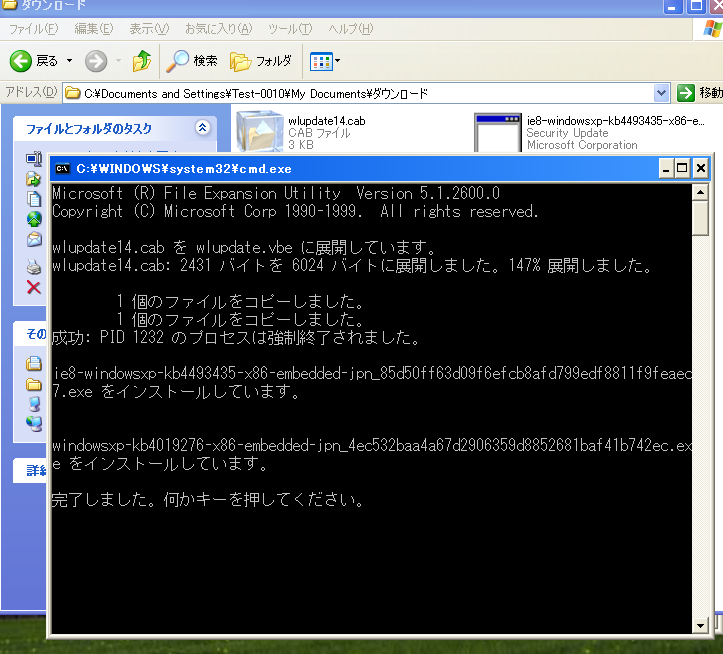This screenshot has height=654, width=723.
Task: Minimize the cmd.exe window
Action: pos(665,168)
